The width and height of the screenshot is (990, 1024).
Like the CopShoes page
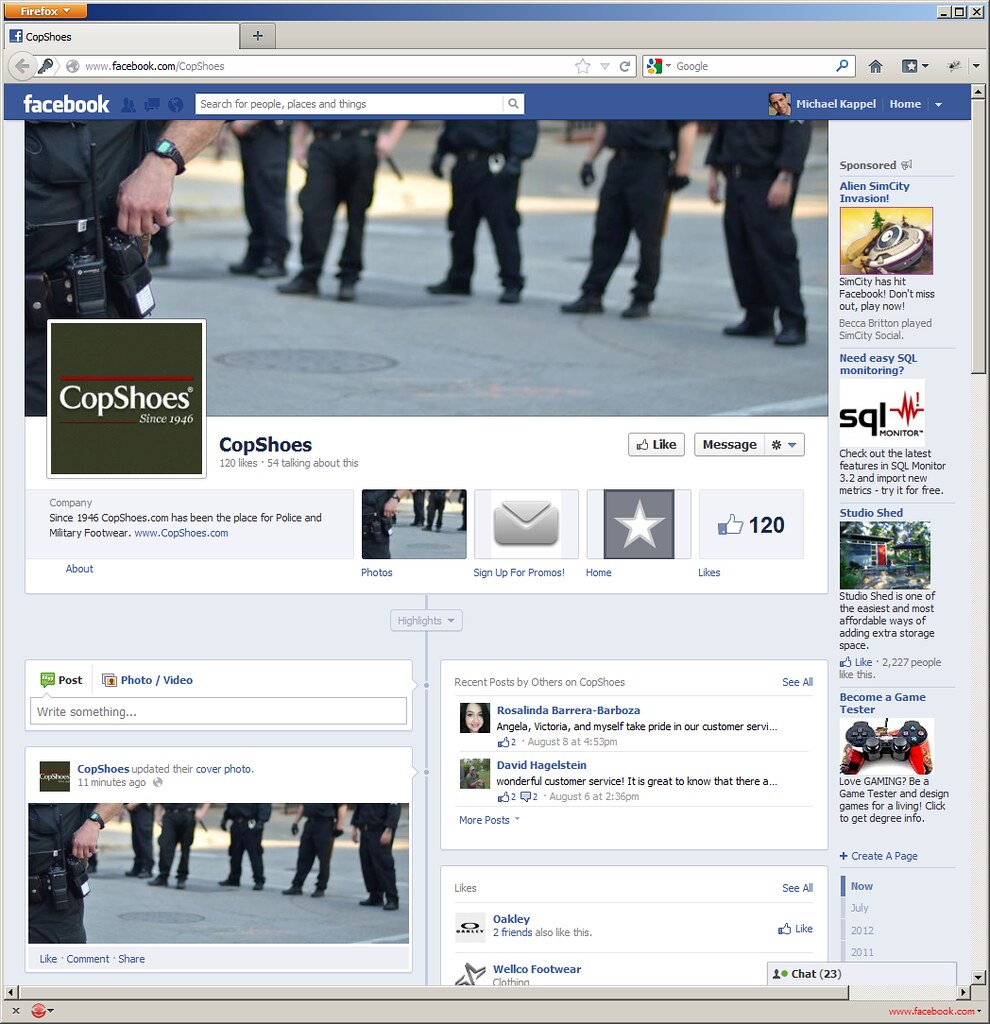click(x=656, y=445)
